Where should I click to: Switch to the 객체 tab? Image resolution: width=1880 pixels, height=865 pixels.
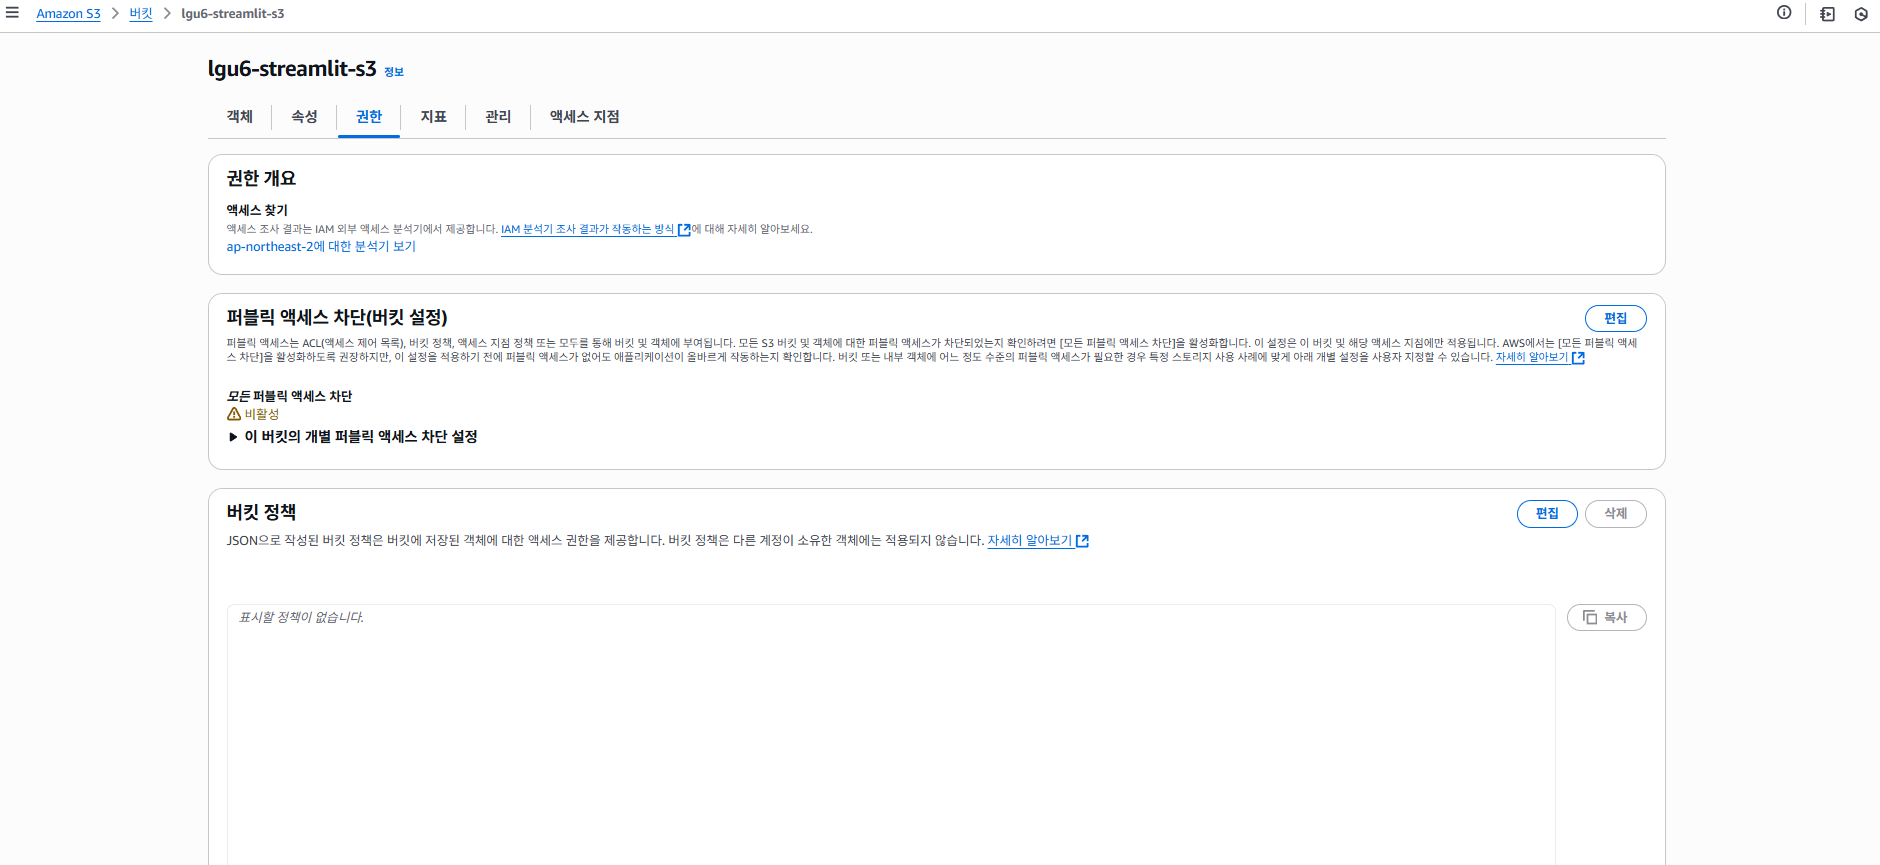pos(240,117)
